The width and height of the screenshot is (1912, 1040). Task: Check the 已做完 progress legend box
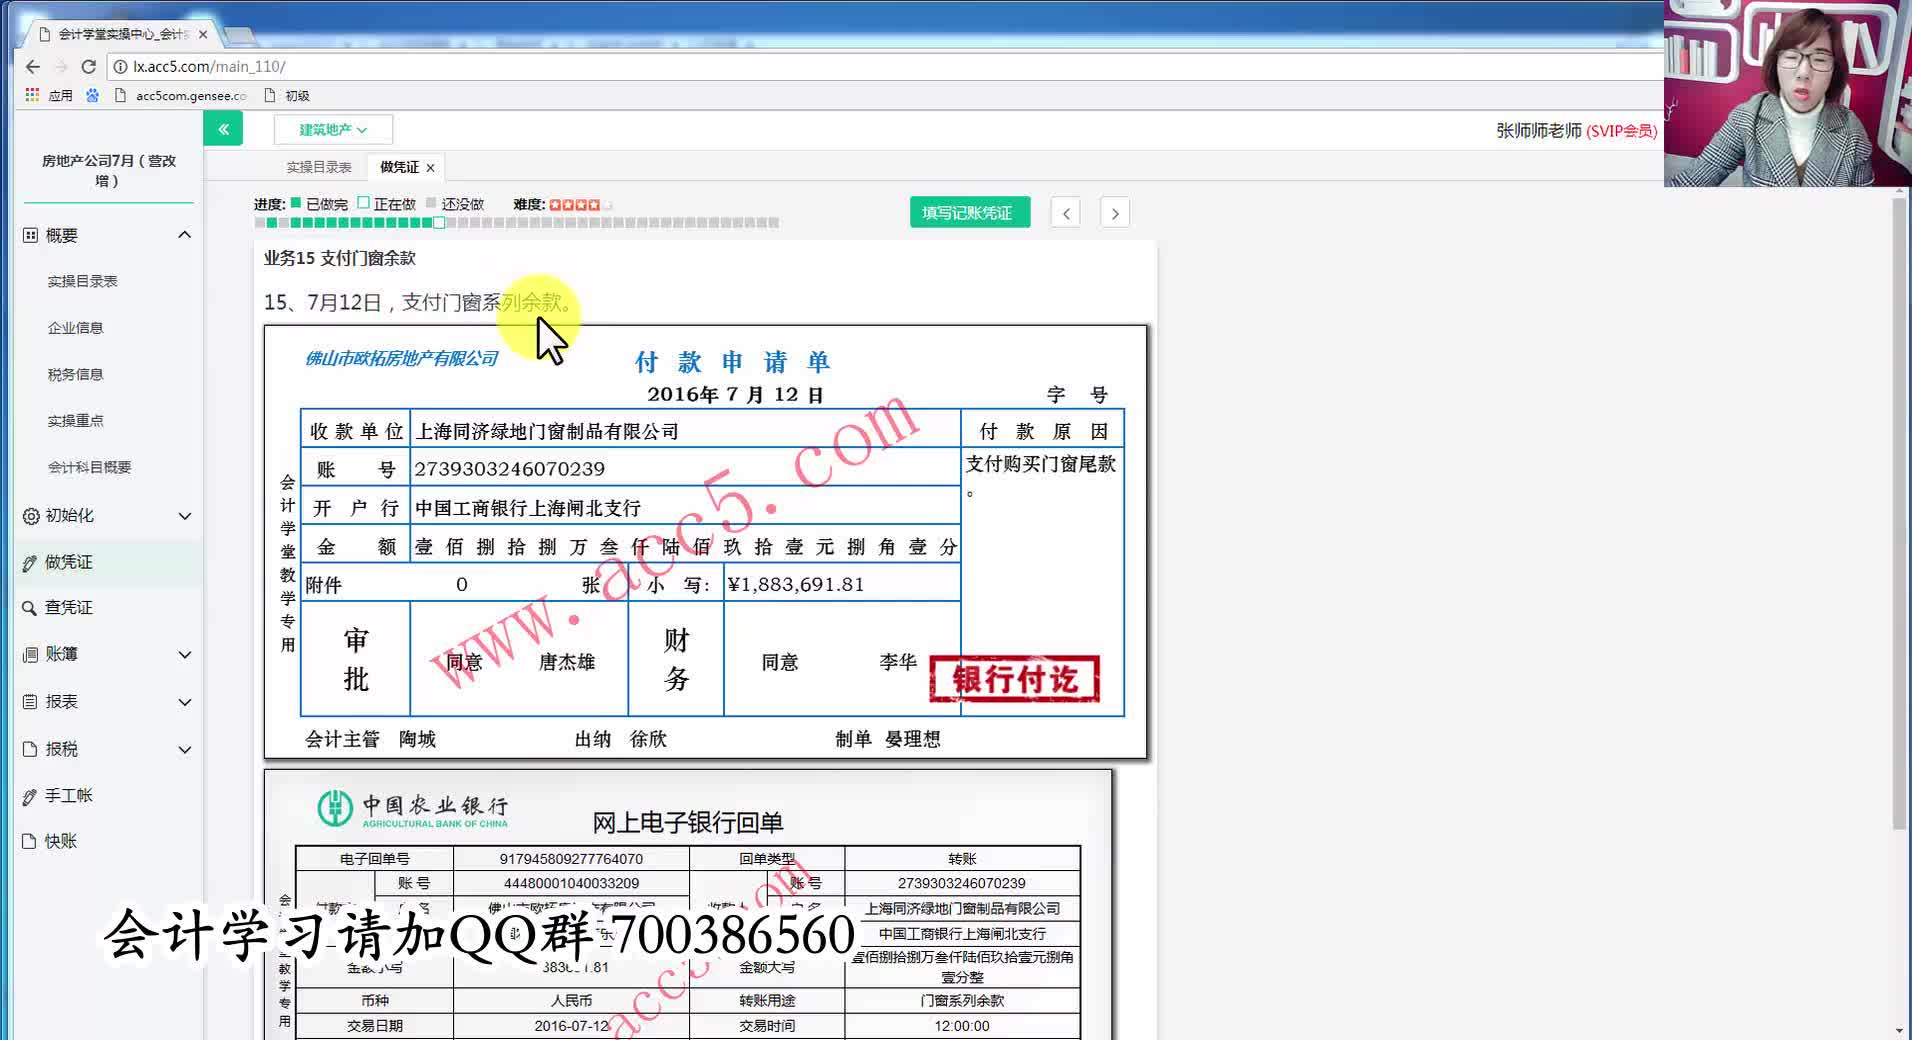[x=296, y=203]
